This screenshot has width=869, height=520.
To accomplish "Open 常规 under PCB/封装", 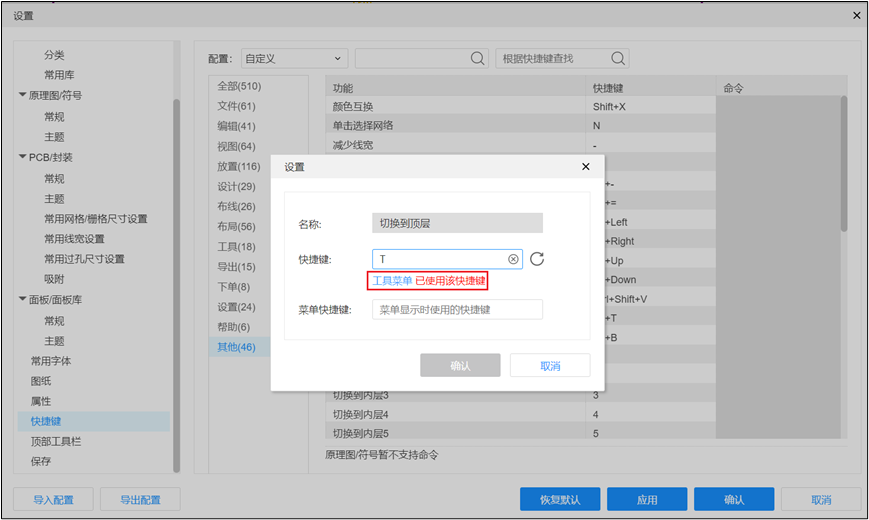I will [x=54, y=179].
